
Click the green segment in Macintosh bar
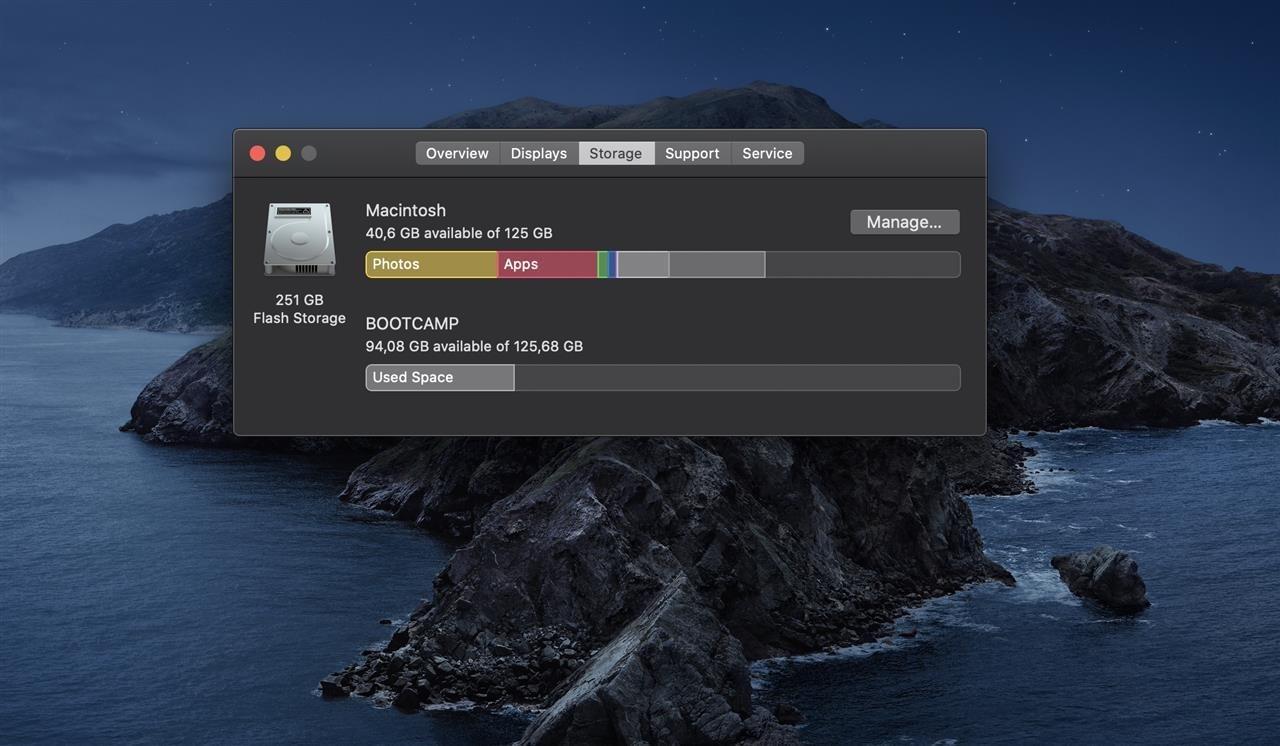(x=602, y=264)
